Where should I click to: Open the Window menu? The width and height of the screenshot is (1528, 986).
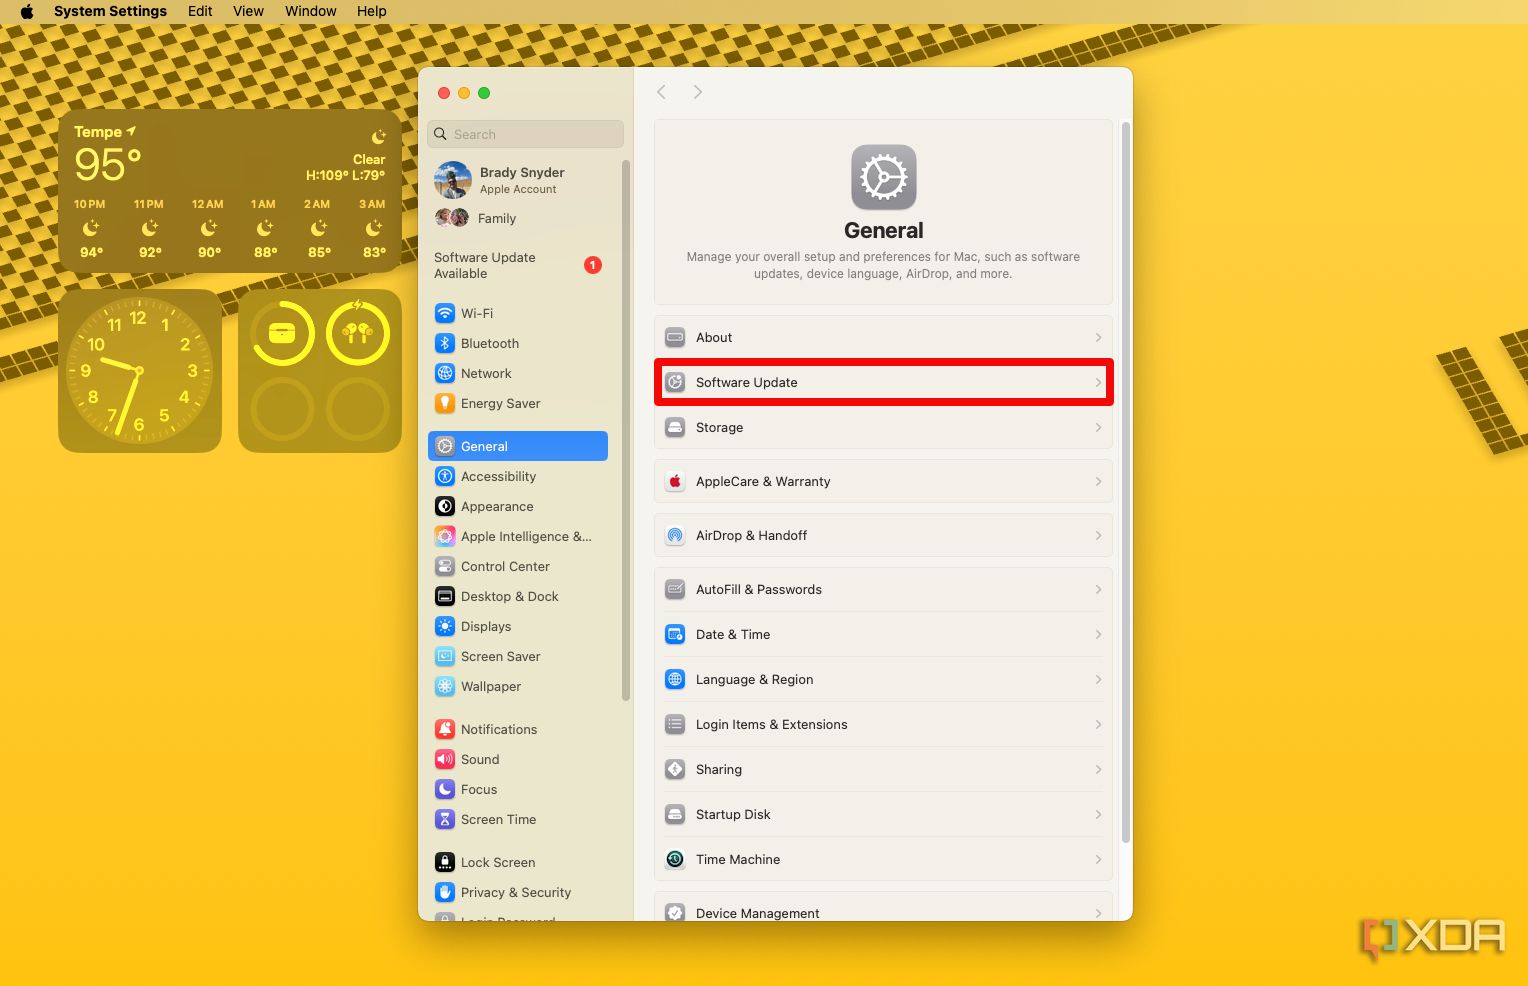[310, 11]
